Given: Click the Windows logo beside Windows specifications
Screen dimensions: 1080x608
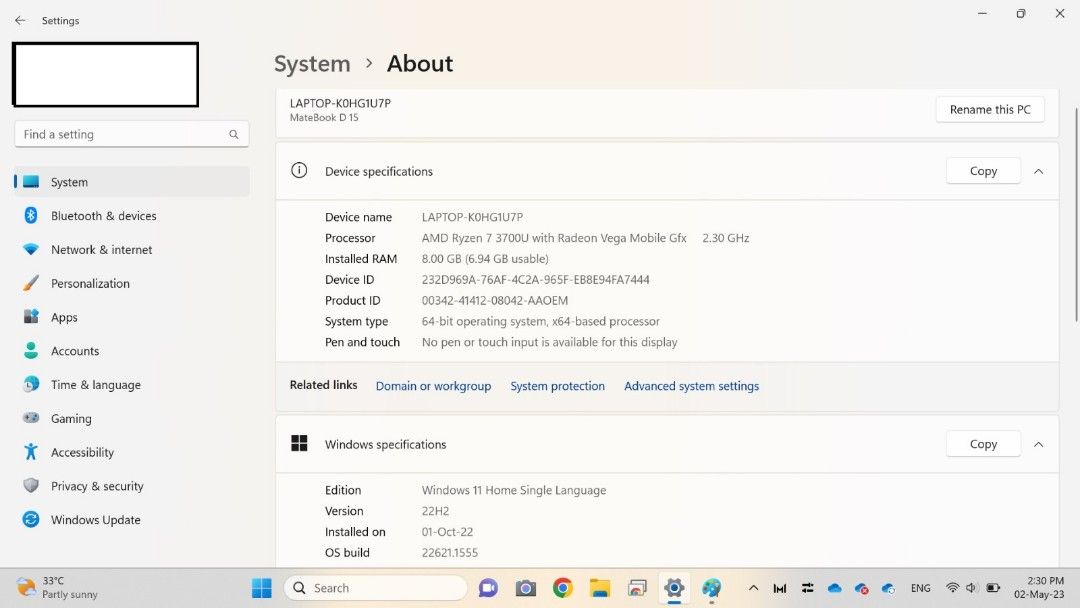Looking at the screenshot, I should (299, 443).
